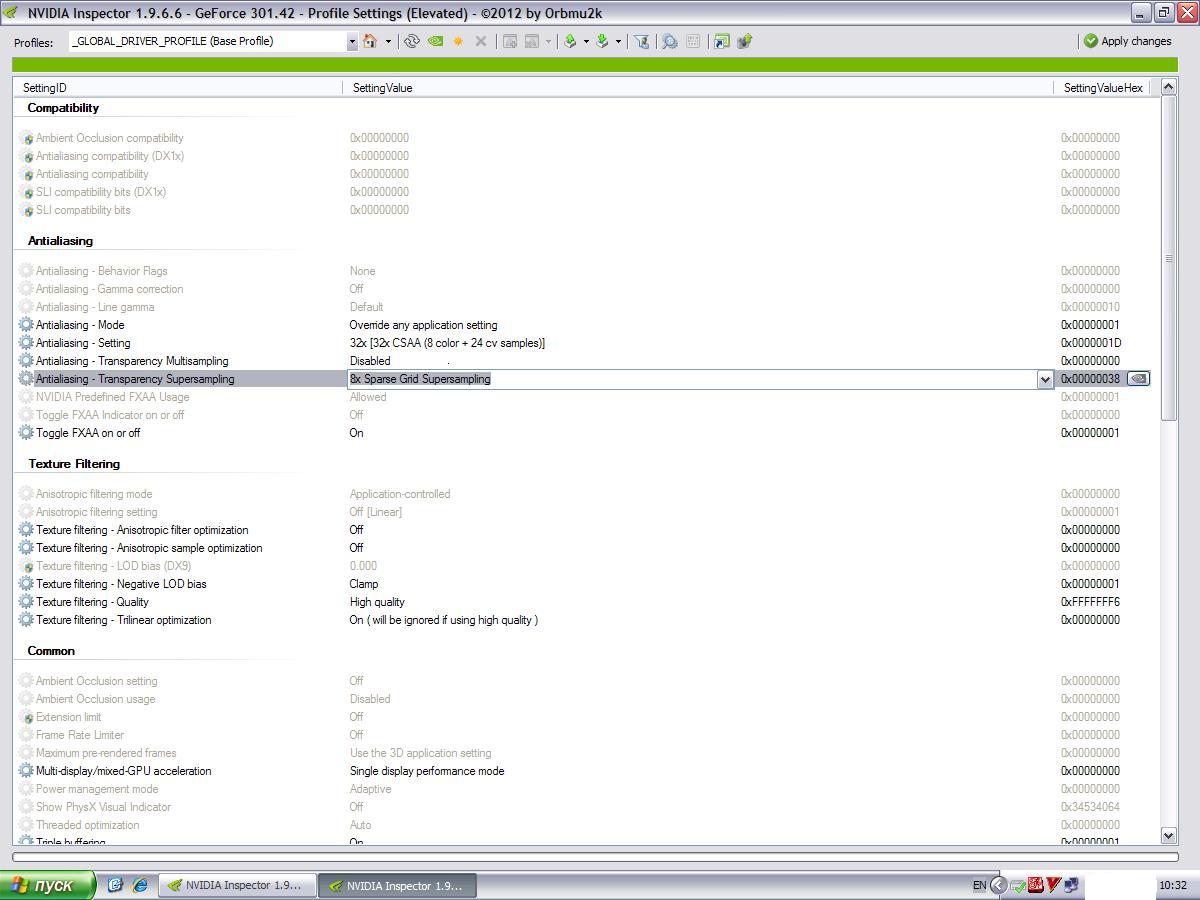Click scrollbar down arrow

pyautogui.click(x=1169, y=835)
